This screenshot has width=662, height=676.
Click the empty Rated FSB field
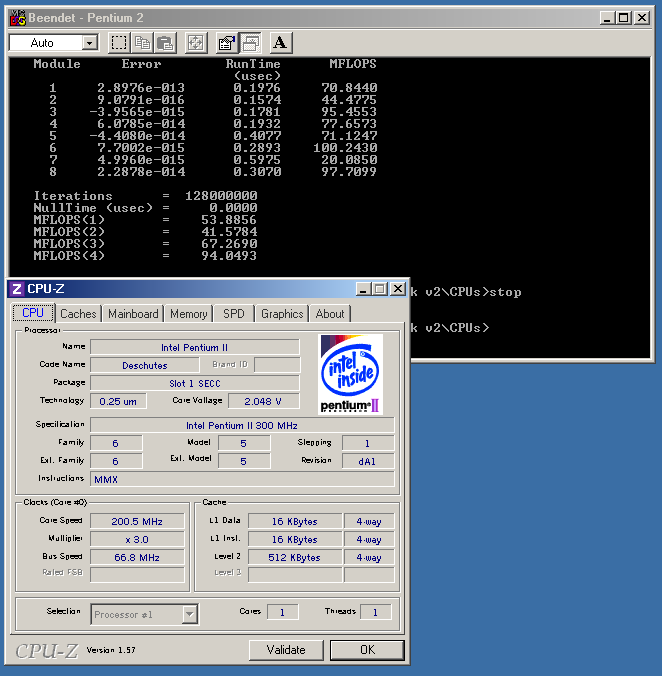point(137,575)
